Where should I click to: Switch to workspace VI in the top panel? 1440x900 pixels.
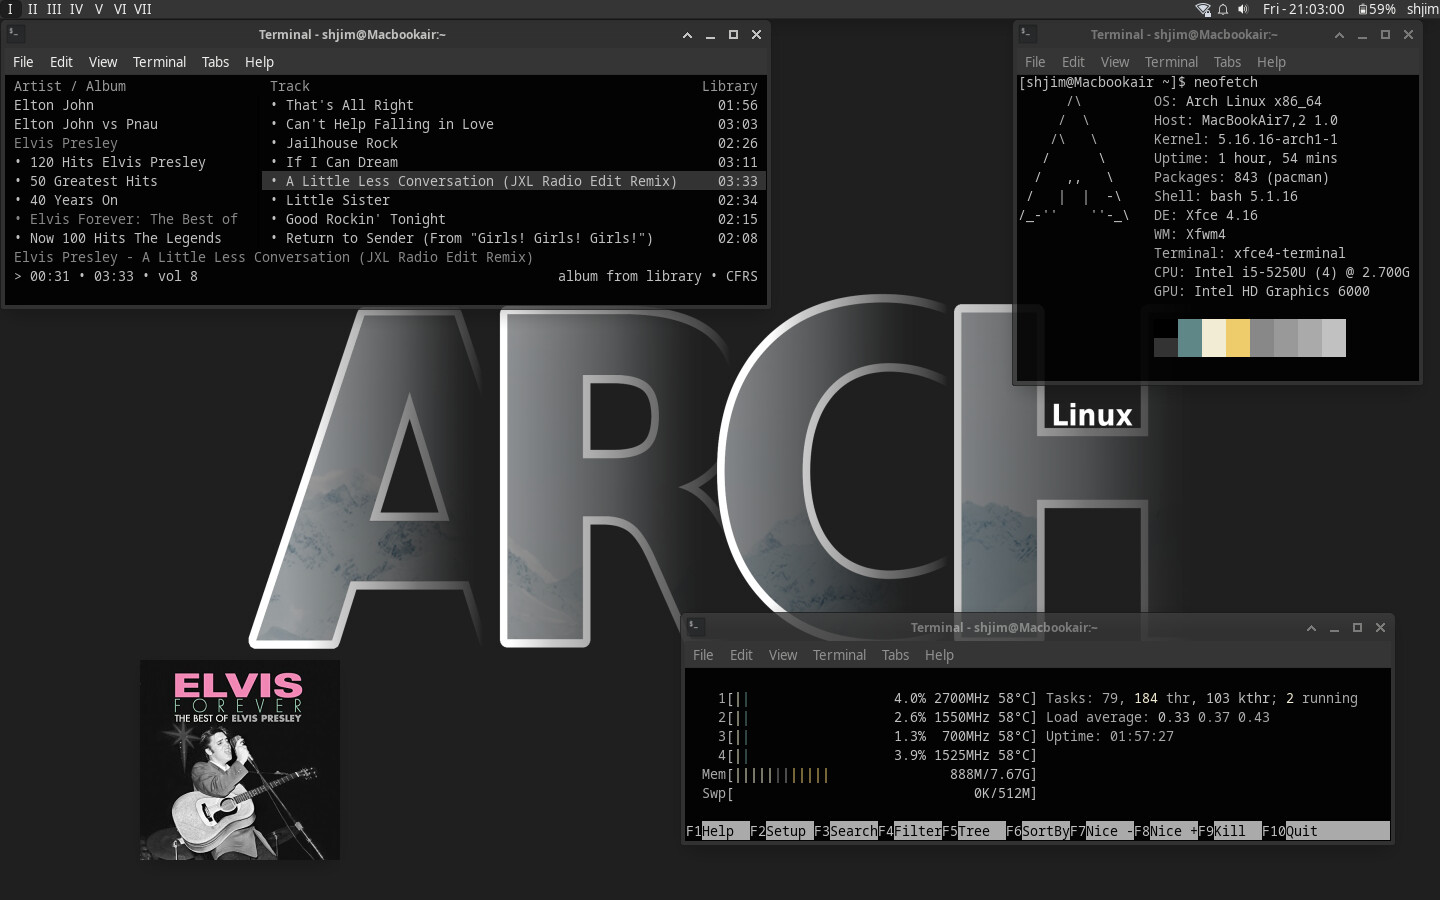[x=120, y=9]
